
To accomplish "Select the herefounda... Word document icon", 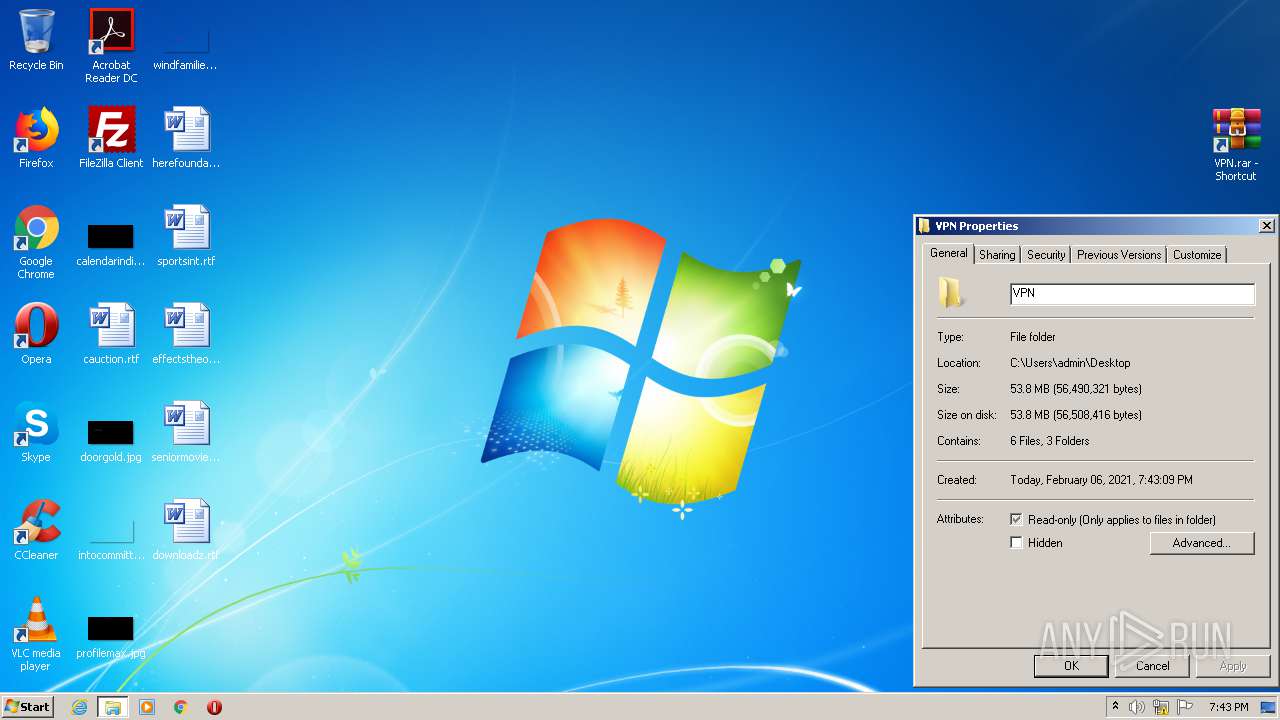I will [186, 138].
